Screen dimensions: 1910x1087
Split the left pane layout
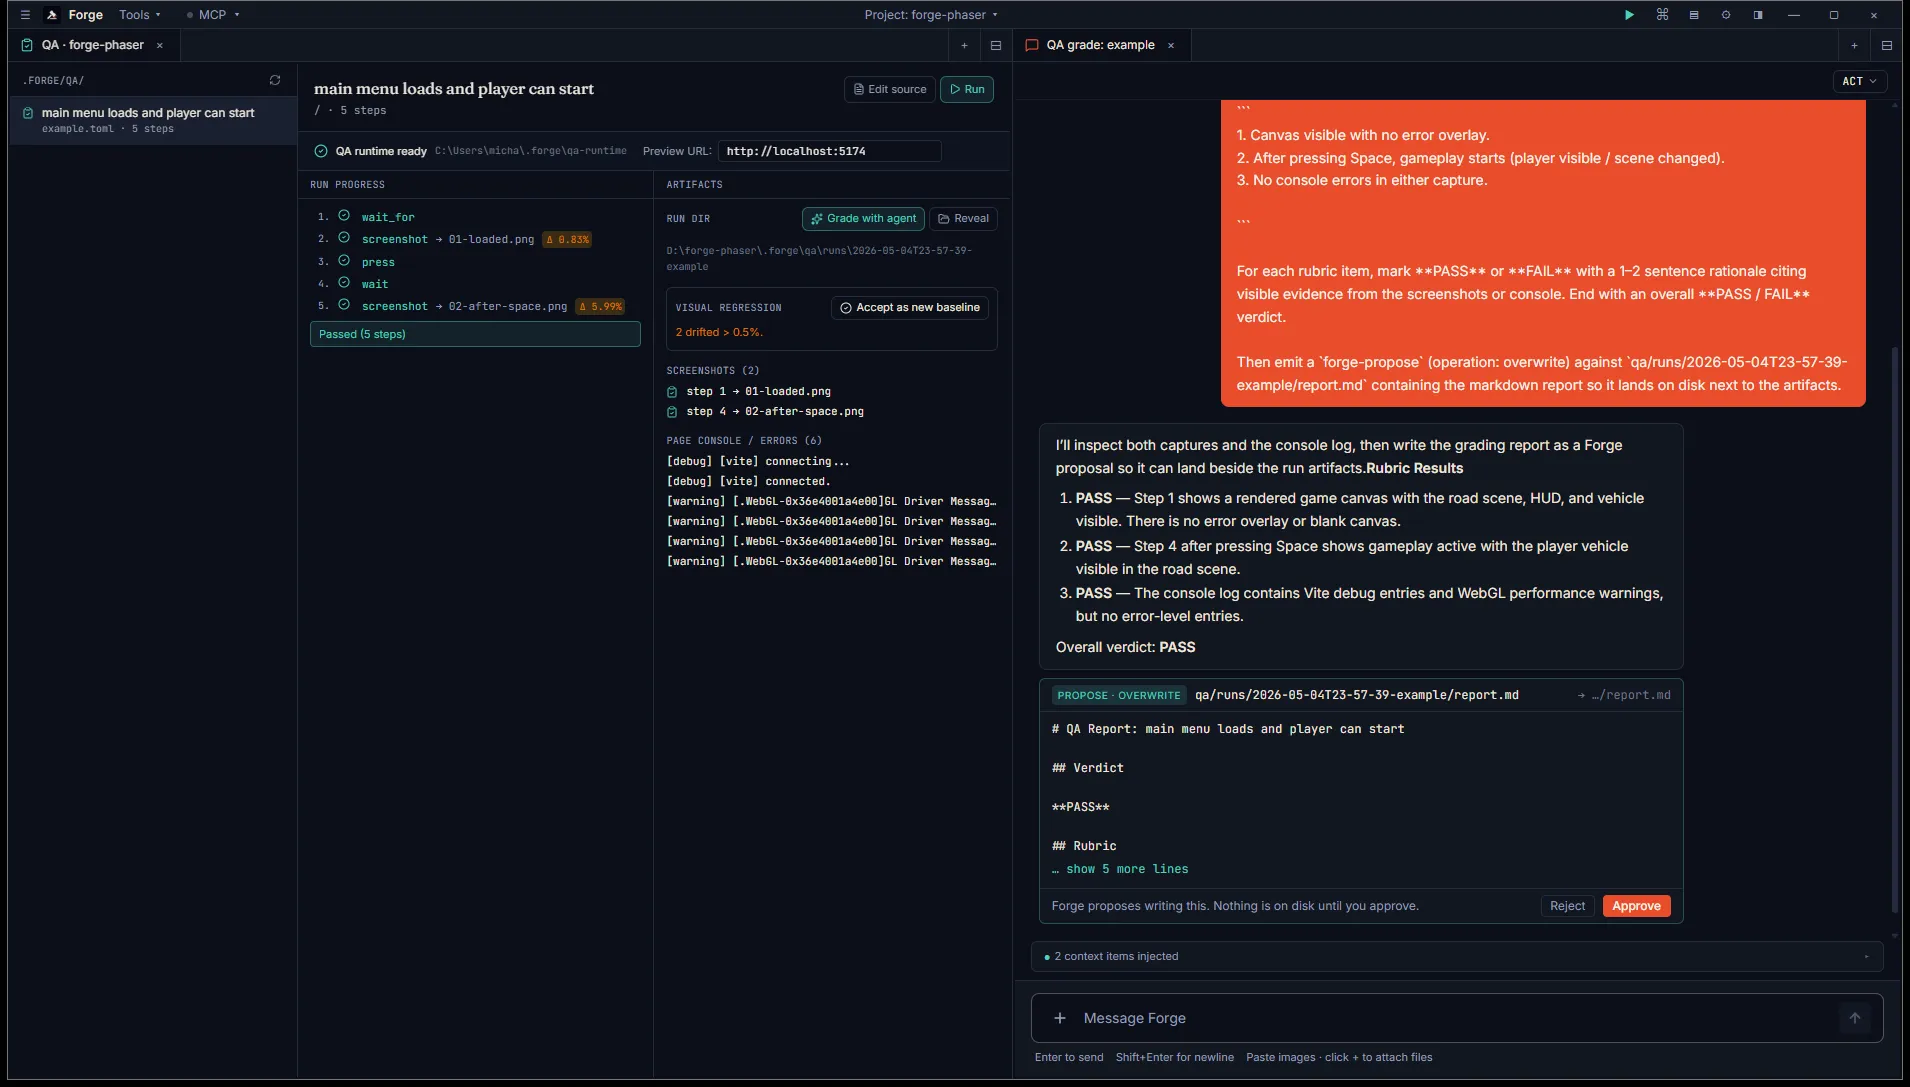996,45
